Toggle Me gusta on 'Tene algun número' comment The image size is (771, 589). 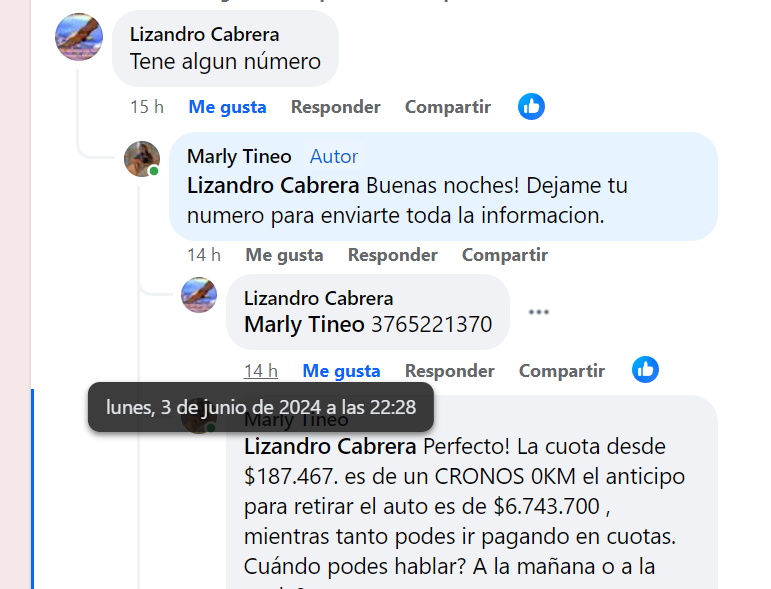click(227, 107)
